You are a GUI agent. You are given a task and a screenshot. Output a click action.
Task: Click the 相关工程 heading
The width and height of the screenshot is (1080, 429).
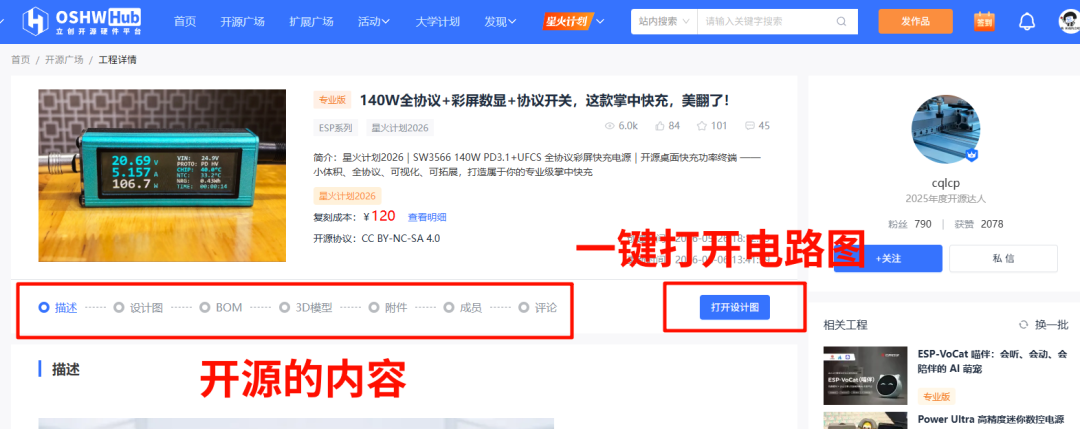pyautogui.click(x=845, y=325)
